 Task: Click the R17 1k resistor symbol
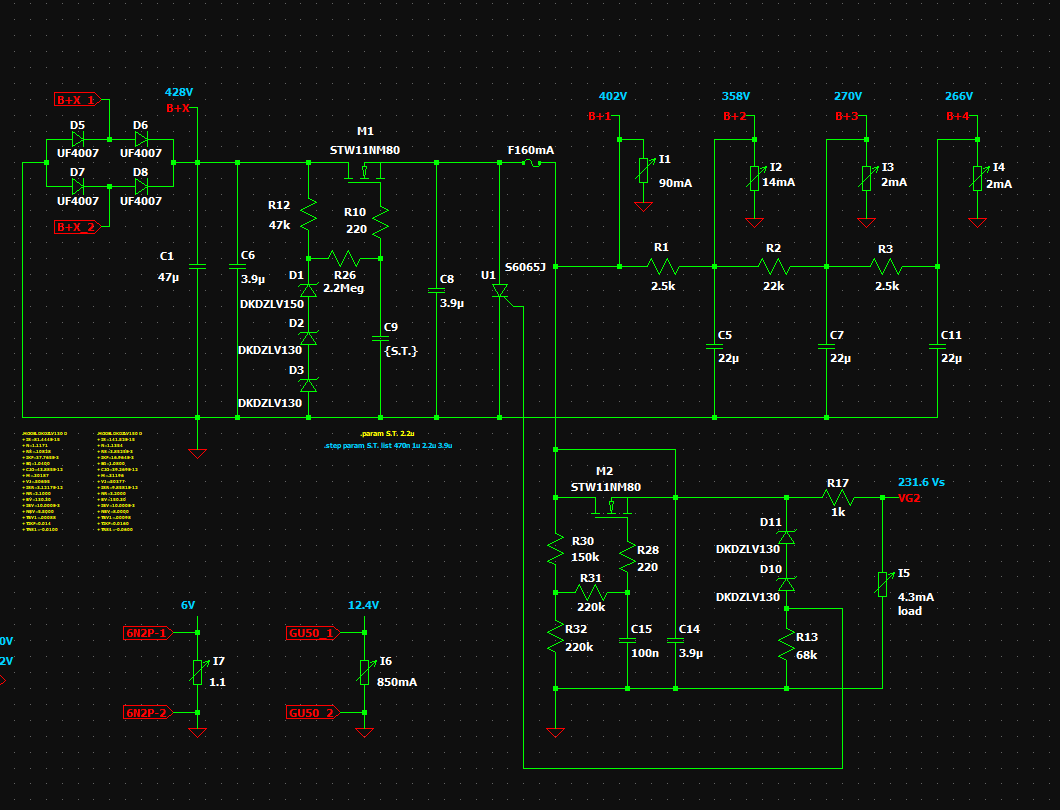pyautogui.click(x=838, y=497)
